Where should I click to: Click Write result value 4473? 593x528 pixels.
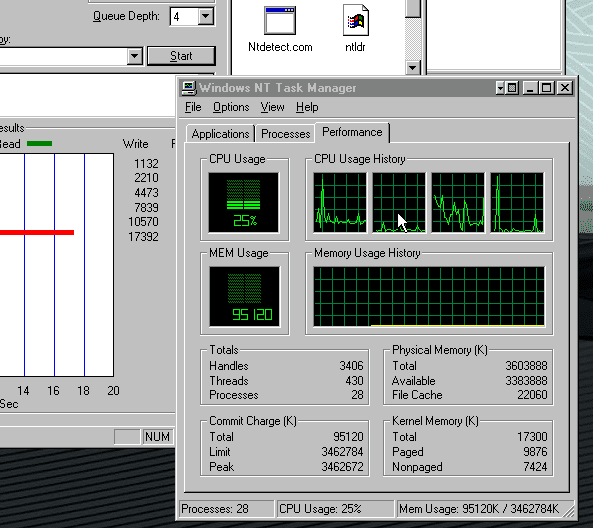pos(146,193)
